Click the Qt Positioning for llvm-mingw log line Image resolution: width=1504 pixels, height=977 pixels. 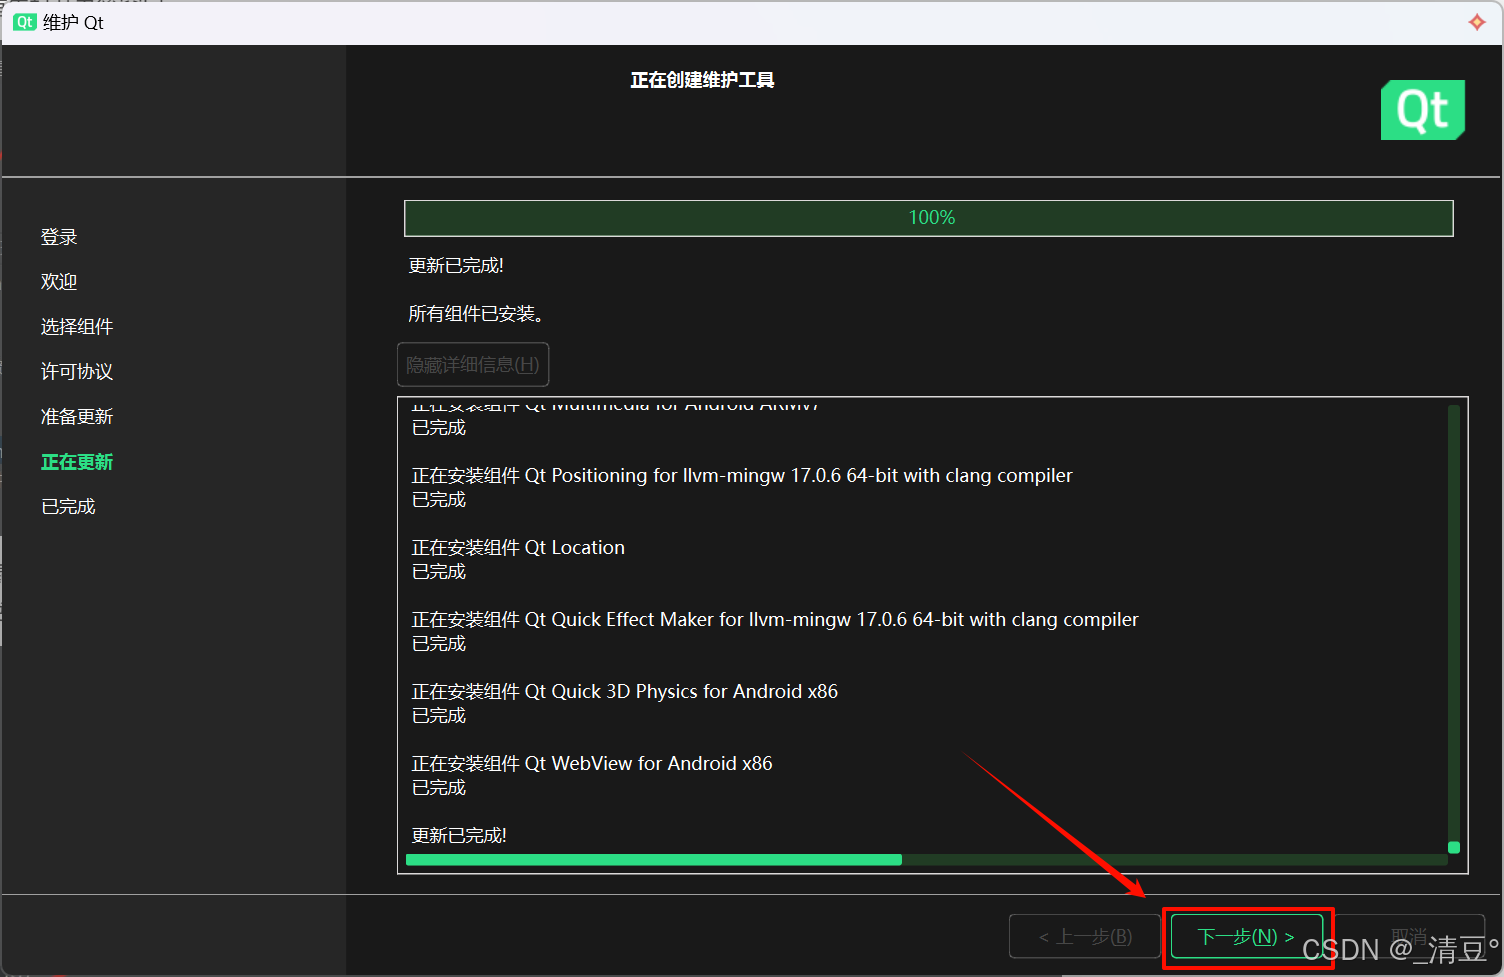[742, 476]
